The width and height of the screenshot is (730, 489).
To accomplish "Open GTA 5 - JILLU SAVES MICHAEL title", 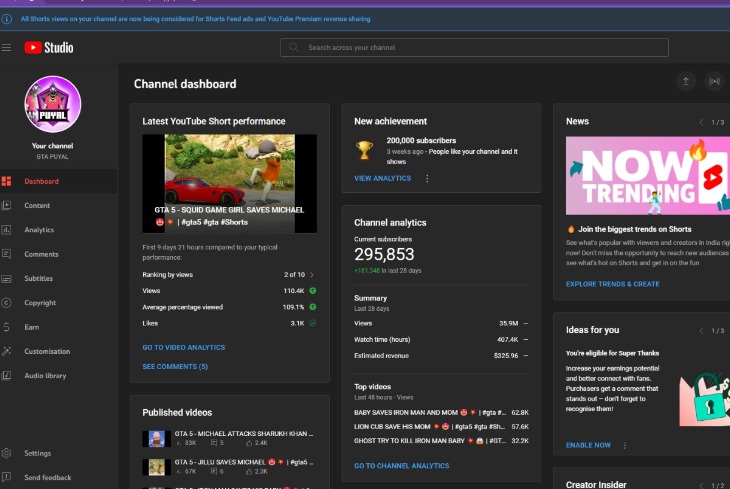I will 244,462.
